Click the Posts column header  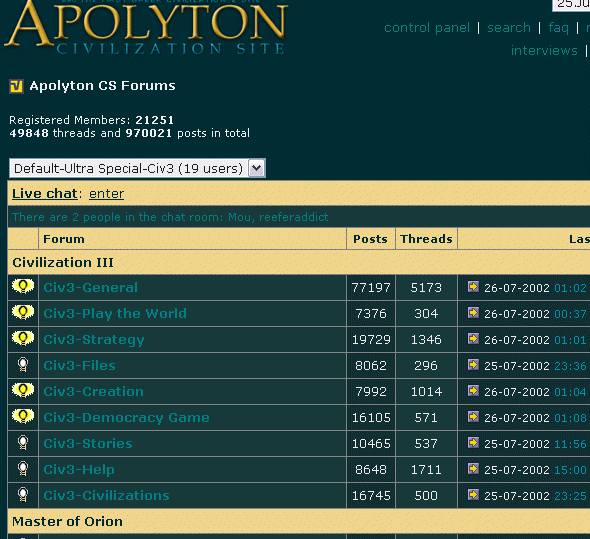click(370, 239)
